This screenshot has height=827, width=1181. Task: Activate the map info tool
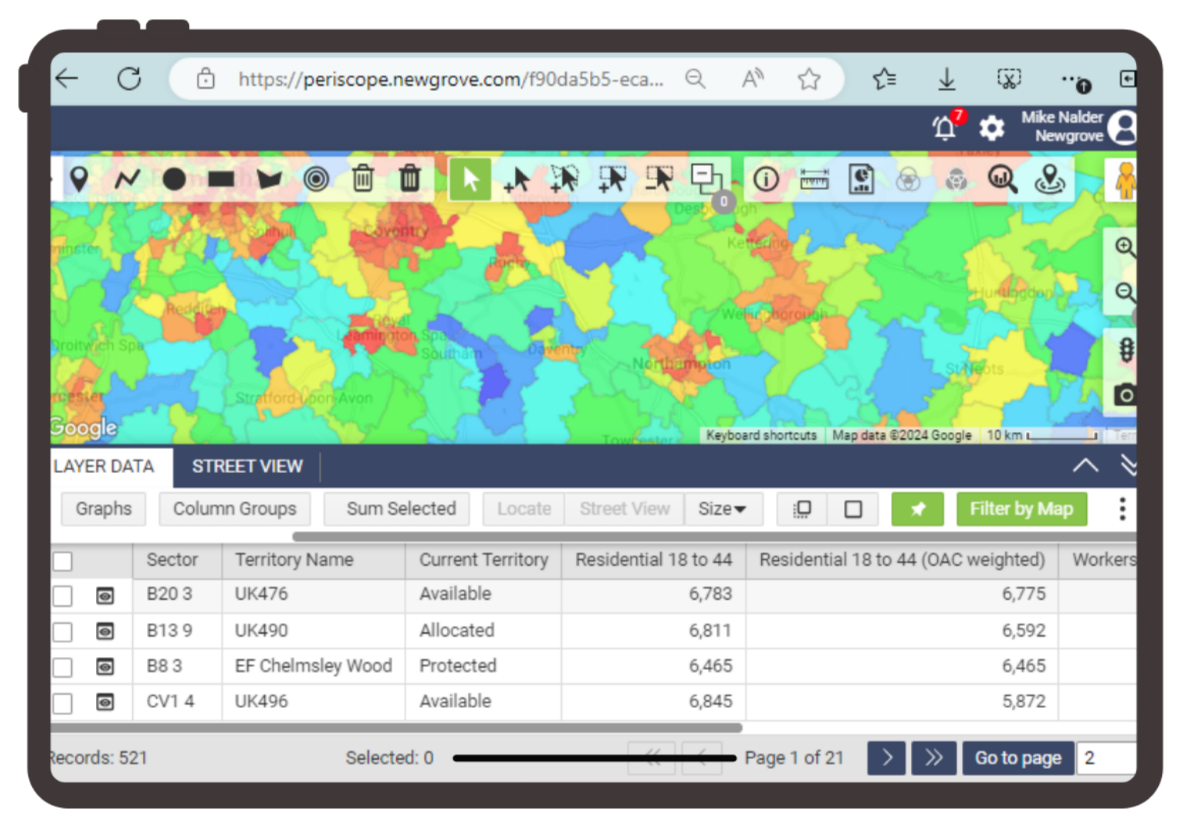tap(766, 179)
